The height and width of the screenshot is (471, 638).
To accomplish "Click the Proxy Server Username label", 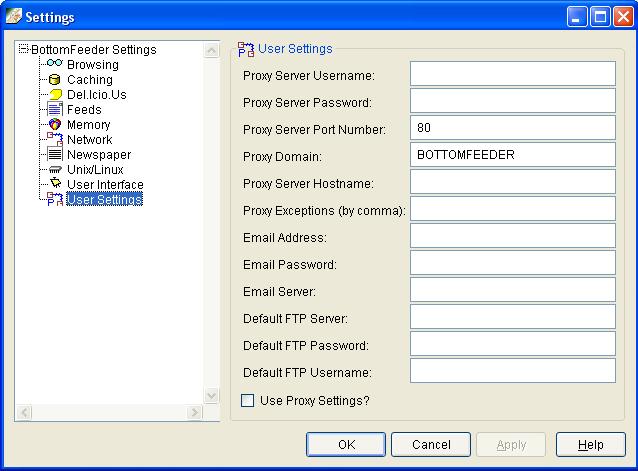I will [309, 76].
